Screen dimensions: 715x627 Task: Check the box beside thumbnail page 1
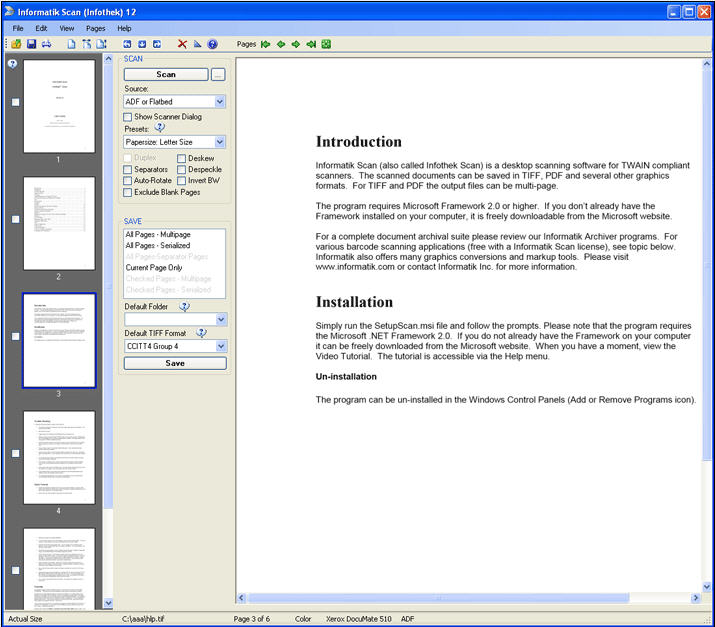click(16, 102)
